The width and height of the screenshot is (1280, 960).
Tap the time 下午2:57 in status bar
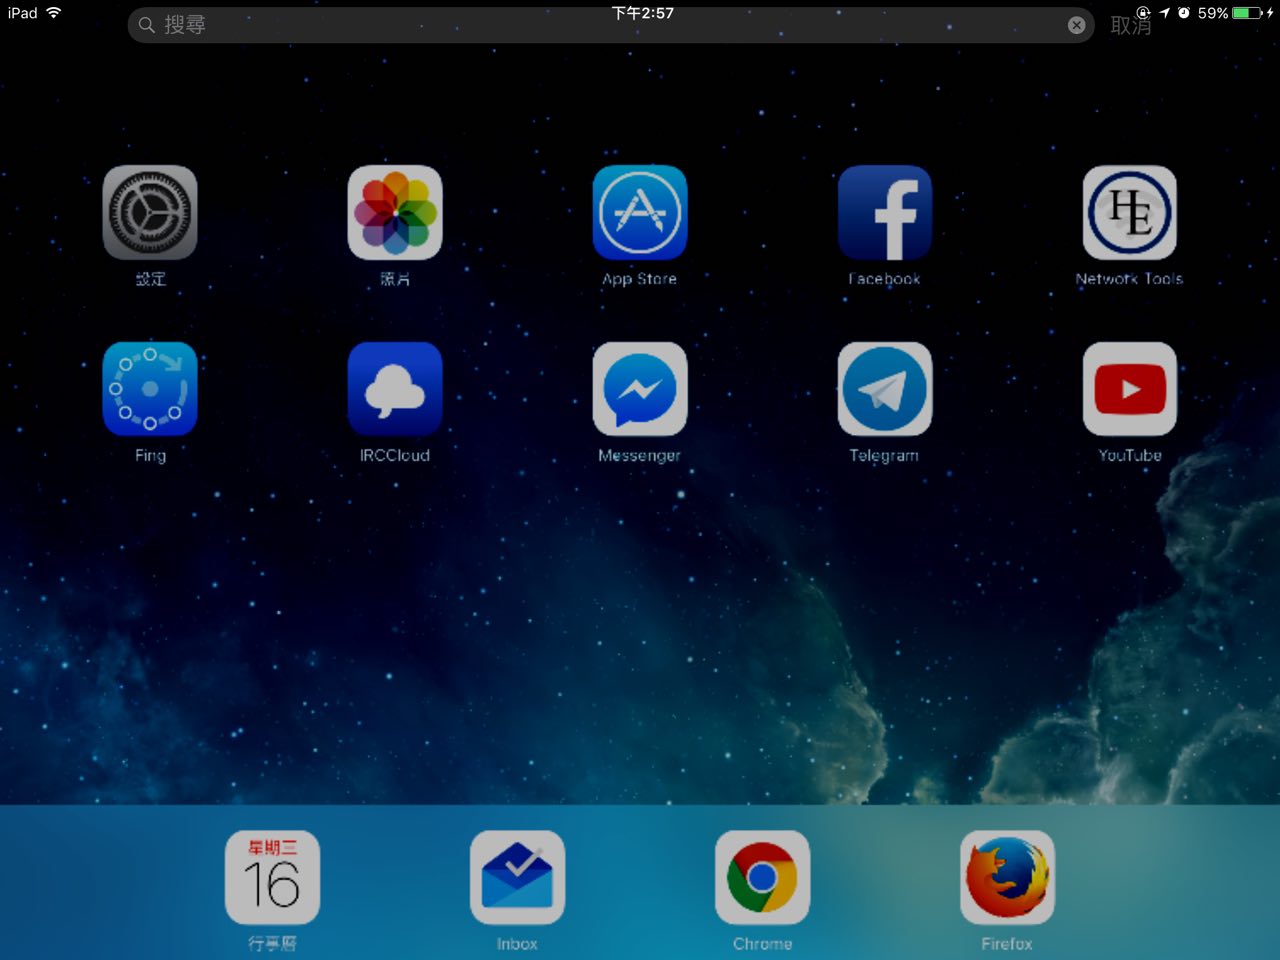click(x=643, y=13)
